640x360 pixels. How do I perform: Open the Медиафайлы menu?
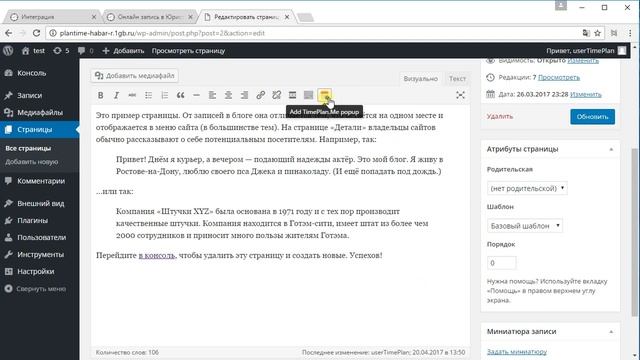pos(40,112)
